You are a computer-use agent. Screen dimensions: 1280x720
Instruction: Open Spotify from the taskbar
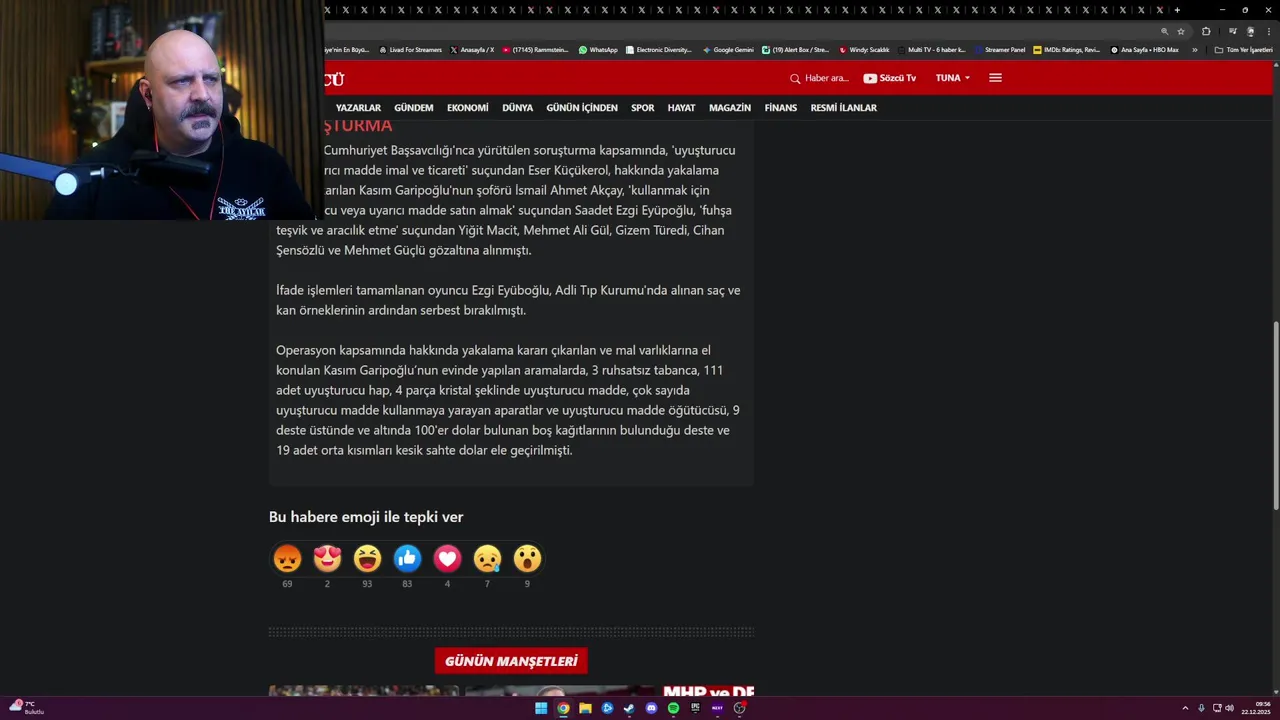click(673, 708)
